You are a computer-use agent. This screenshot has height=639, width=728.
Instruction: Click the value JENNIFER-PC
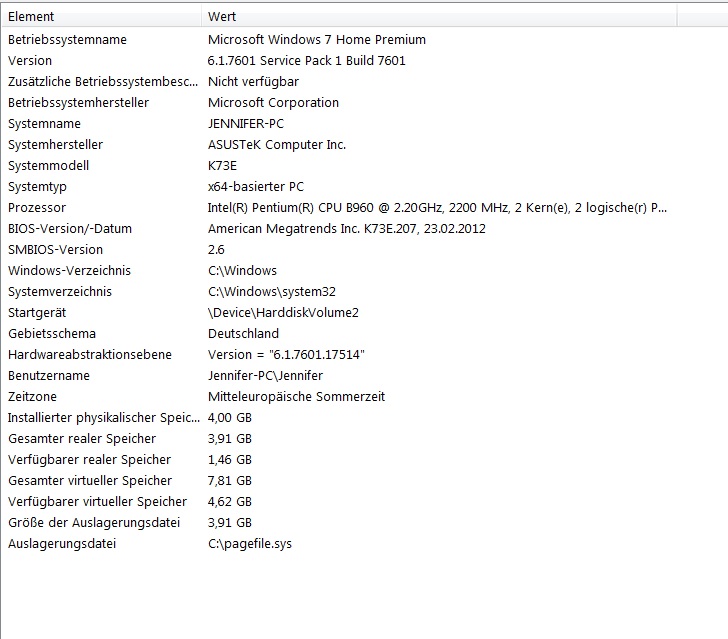[x=246, y=124]
